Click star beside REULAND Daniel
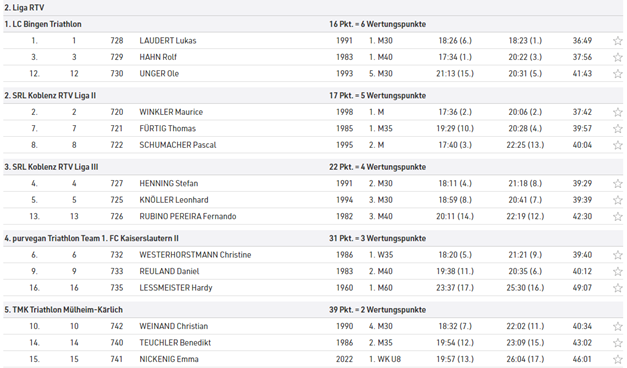 (617, 272)
